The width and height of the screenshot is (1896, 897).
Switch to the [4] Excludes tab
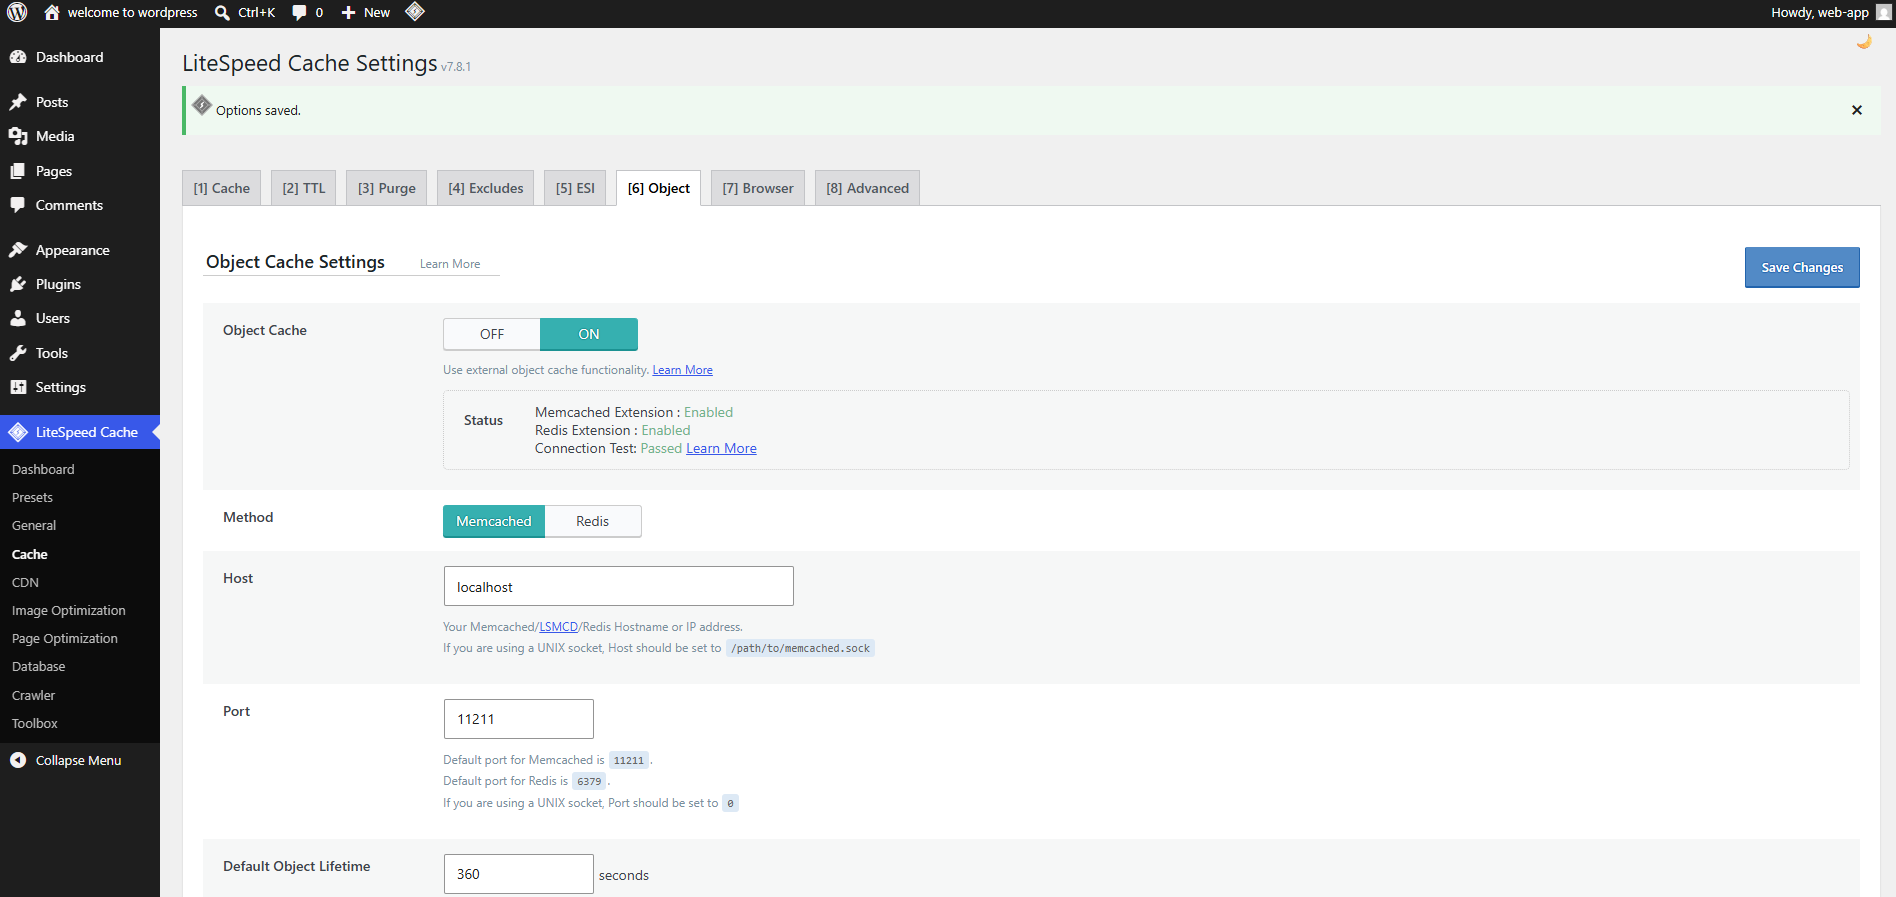tap(486, 188)
